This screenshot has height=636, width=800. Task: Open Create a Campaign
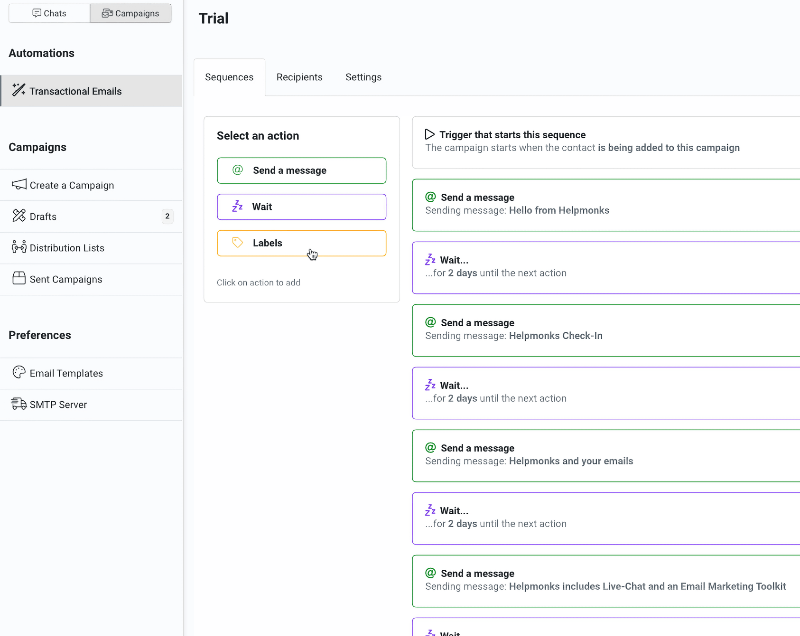[x=91, y=185]
